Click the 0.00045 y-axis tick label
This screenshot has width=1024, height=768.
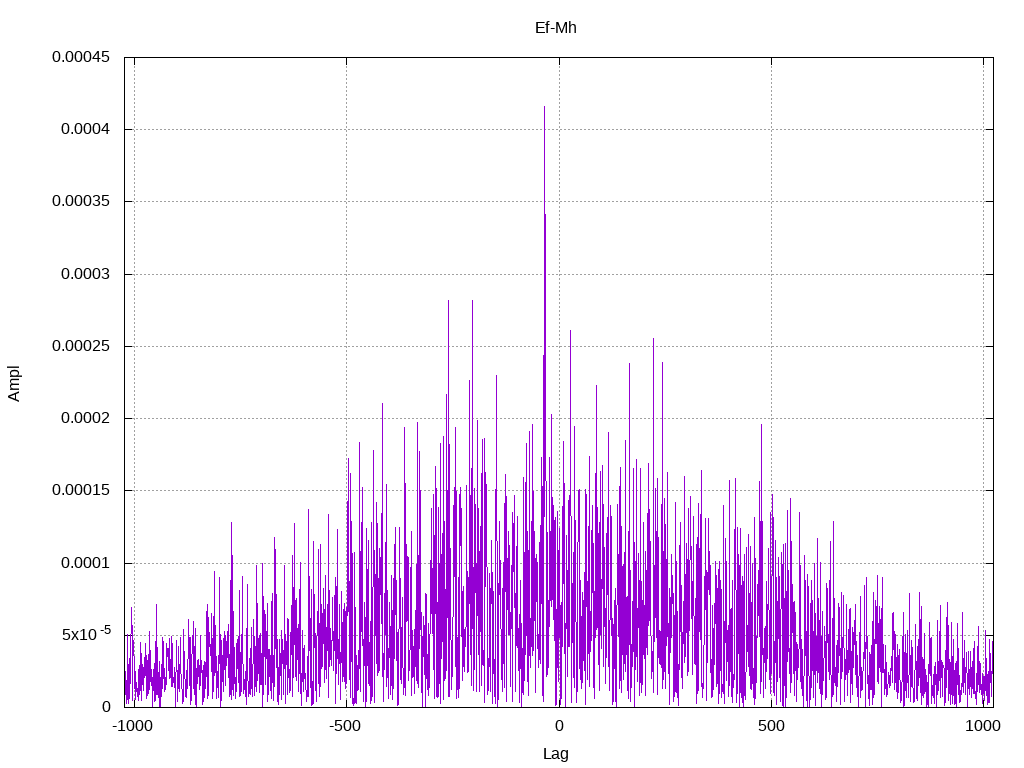click(x=81, y=57)
